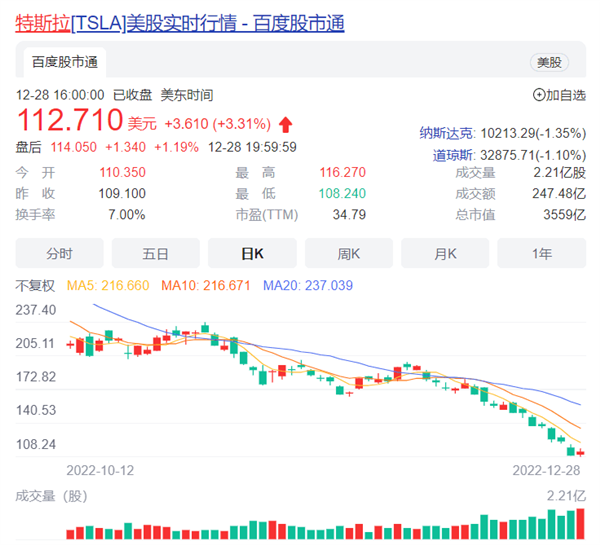
Task: Open the 道琼斯 index link
Action: [x=453, y=155]
